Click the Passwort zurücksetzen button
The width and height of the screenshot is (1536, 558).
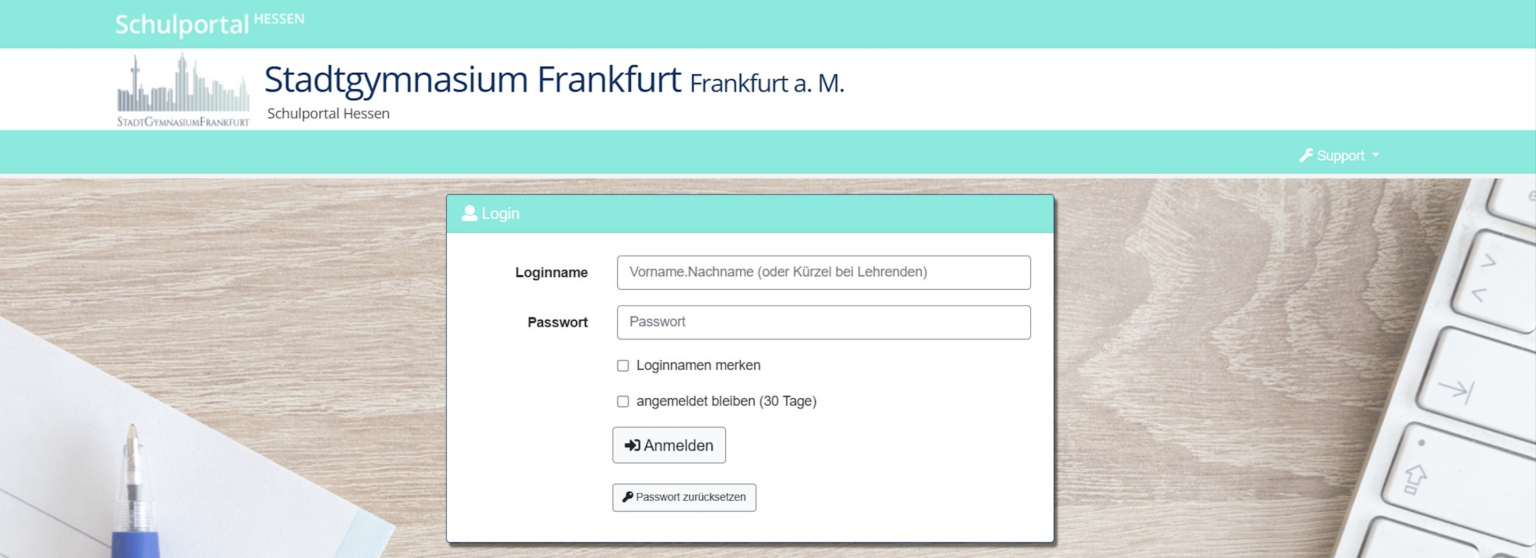pos(684,497)
